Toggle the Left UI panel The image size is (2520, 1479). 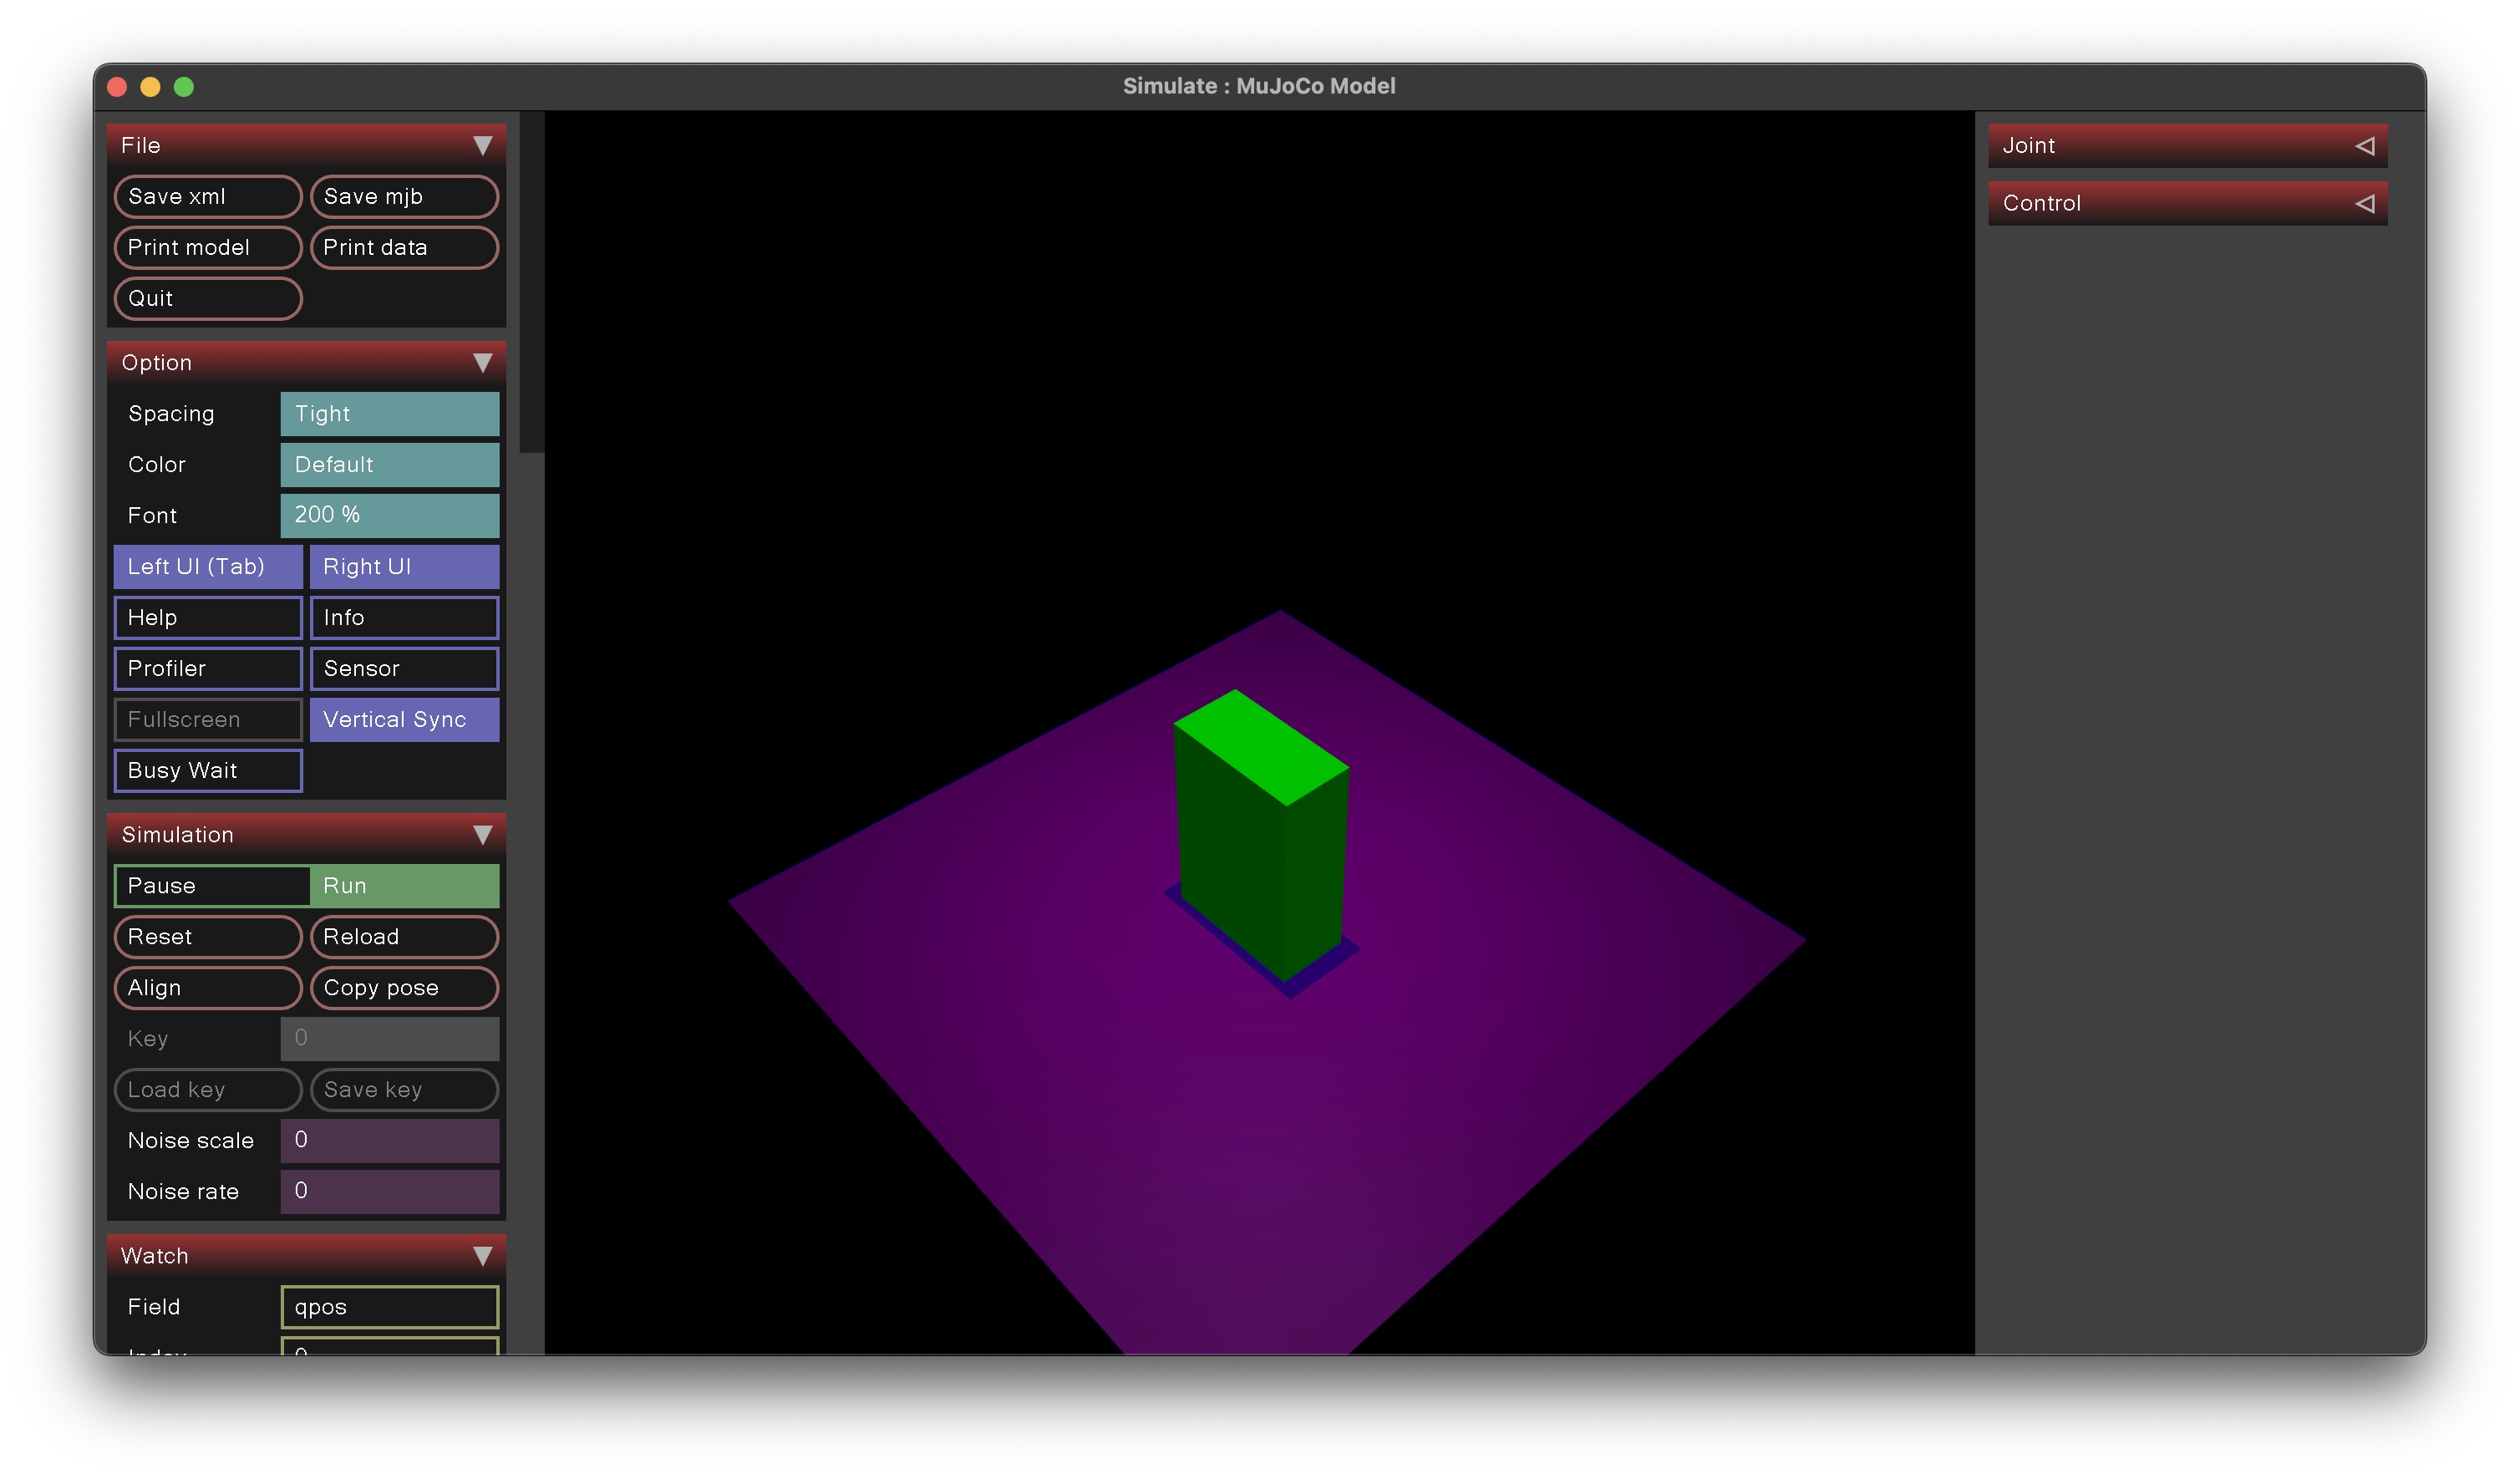(207, 566)
